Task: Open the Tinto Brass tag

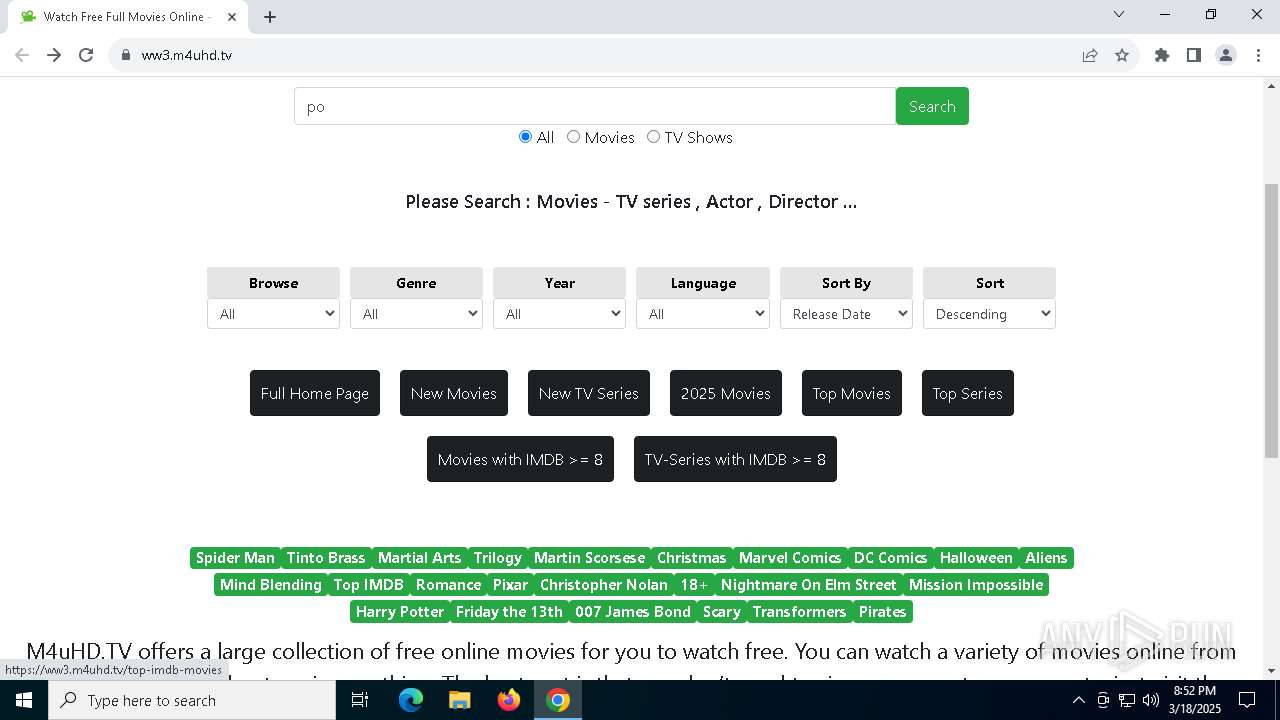Action: coord(326,558)
